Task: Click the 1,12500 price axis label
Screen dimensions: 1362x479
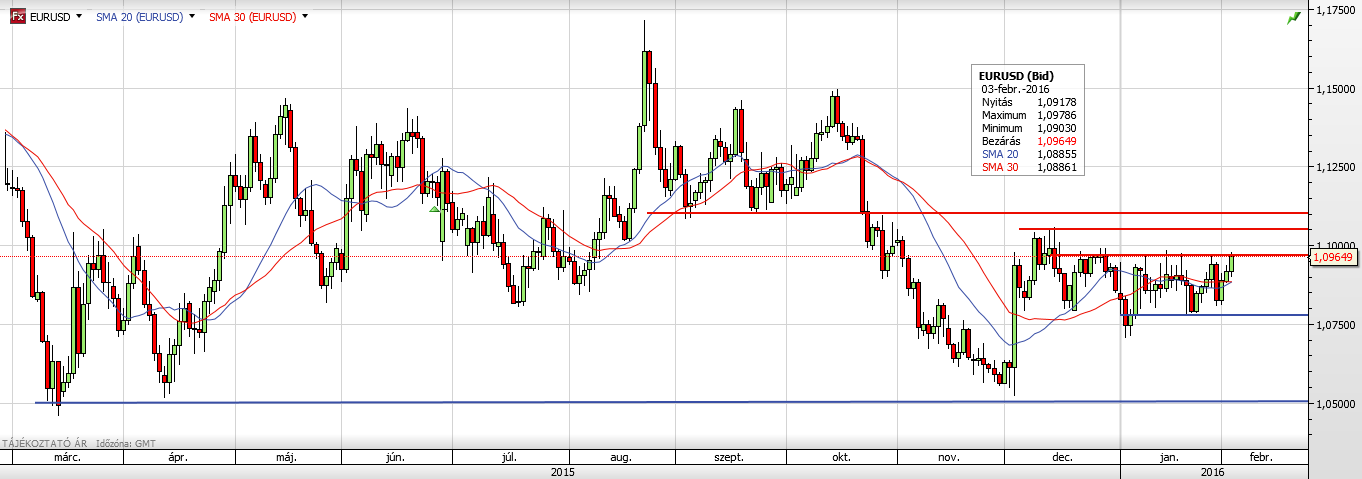Action: tap(1335, 168)
